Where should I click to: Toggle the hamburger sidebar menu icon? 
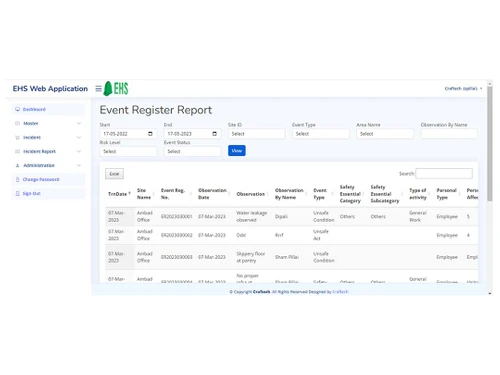(98, 89)
